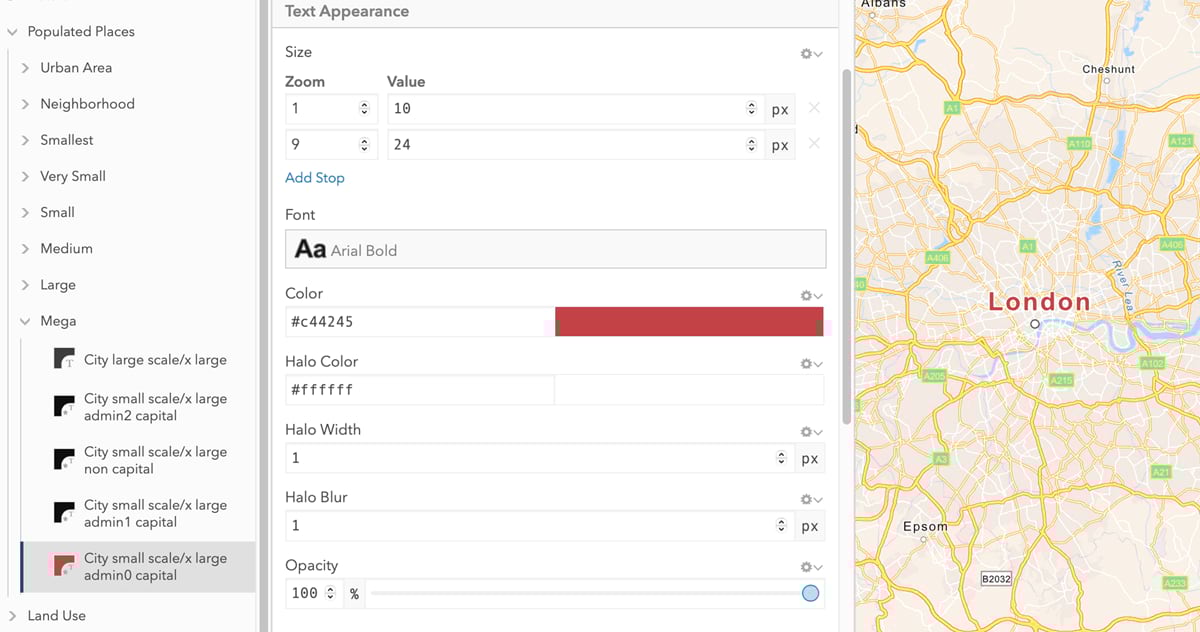Open the Arial Bold font picker
This screenshot has width=1200, height=632.
555,250
